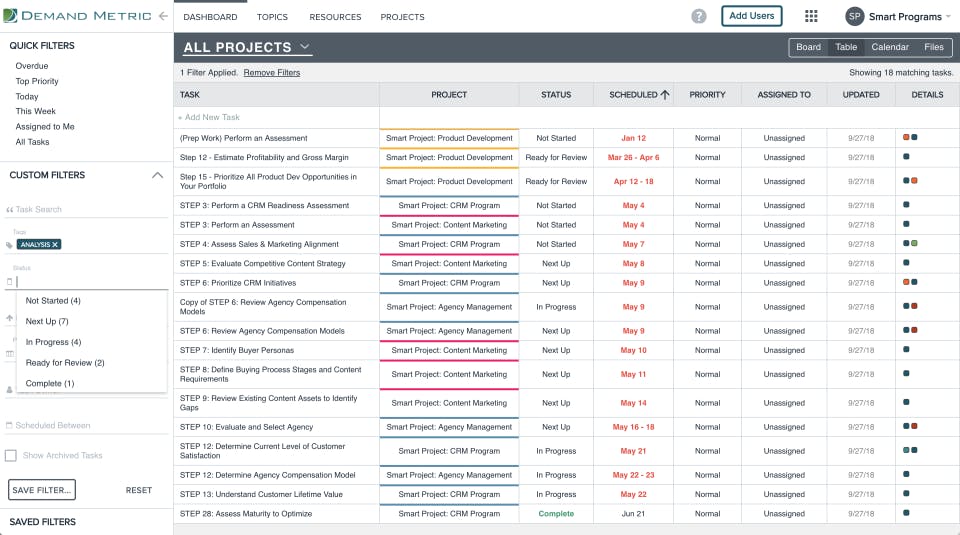960x535 pixels.
Task: Switch to Files view
Action: click(934, 47)
